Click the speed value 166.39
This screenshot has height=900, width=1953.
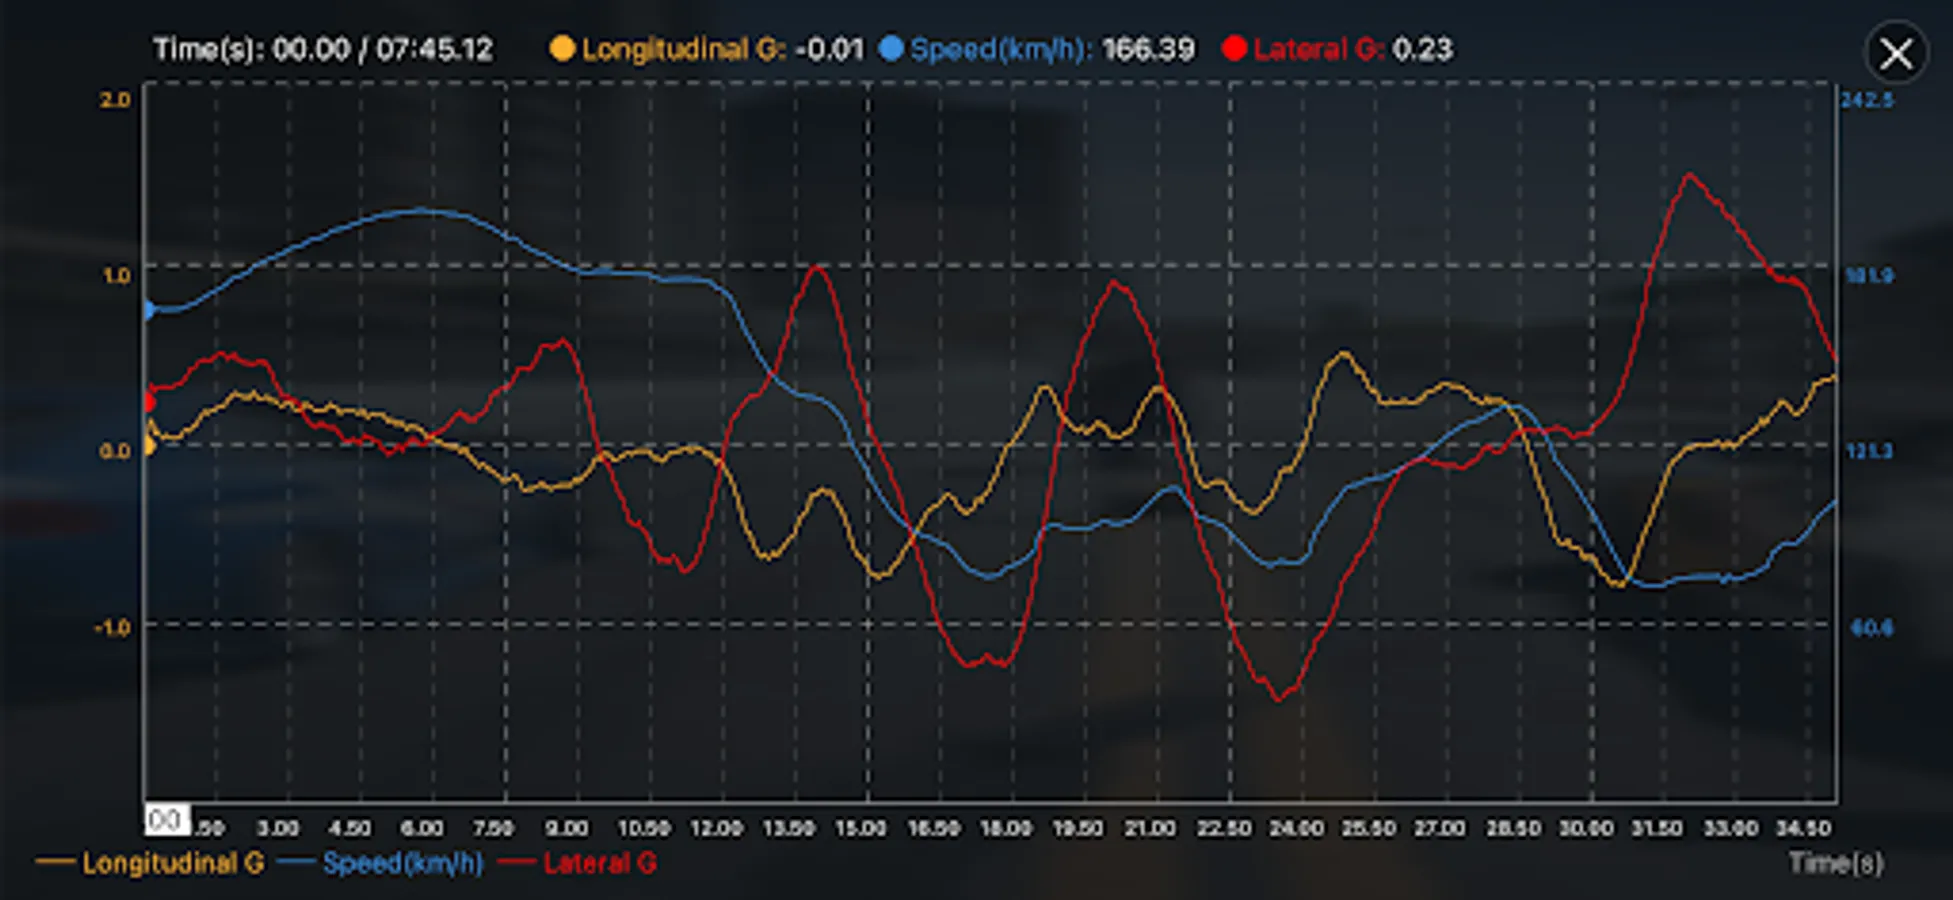coord(1148,49)
